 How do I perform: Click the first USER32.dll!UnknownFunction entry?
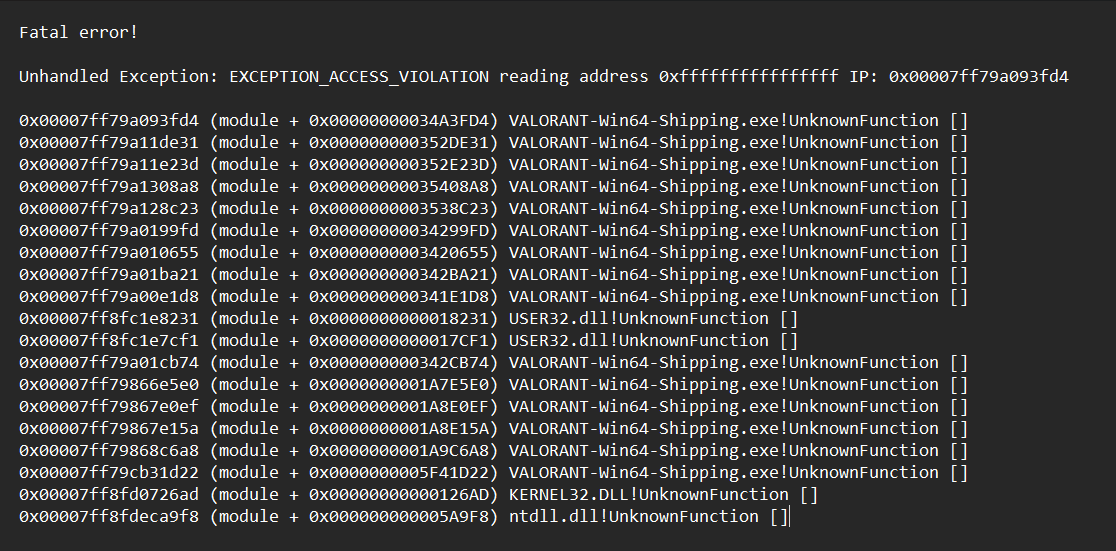coord(638,318)
